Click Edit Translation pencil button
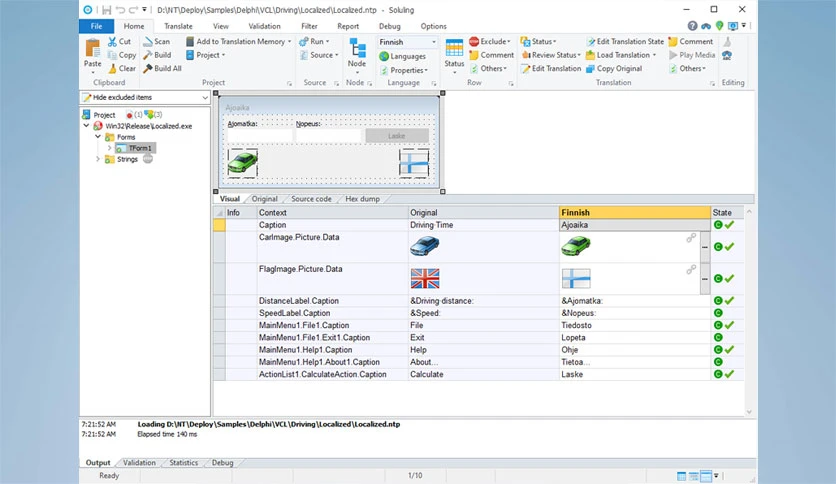Image resolution: width=836 pixels, height=484 pixels. 551,68
